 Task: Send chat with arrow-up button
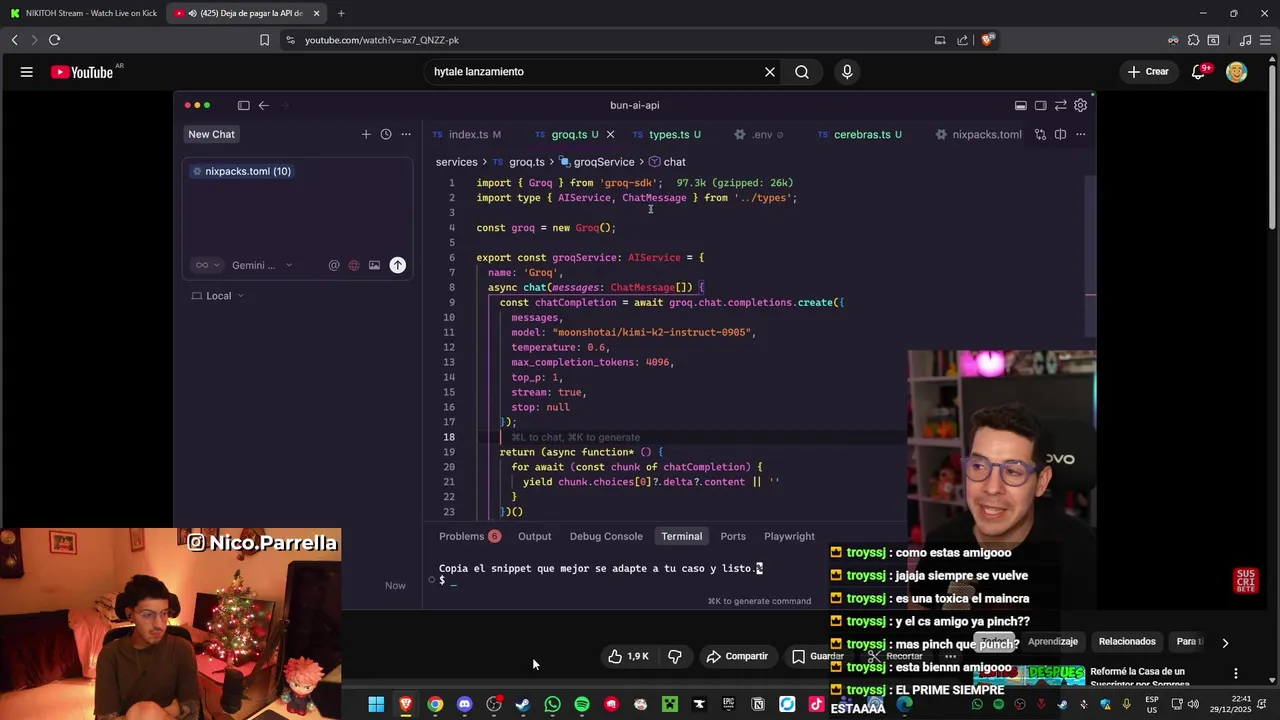pyautogui.click(x=398, y=265)
